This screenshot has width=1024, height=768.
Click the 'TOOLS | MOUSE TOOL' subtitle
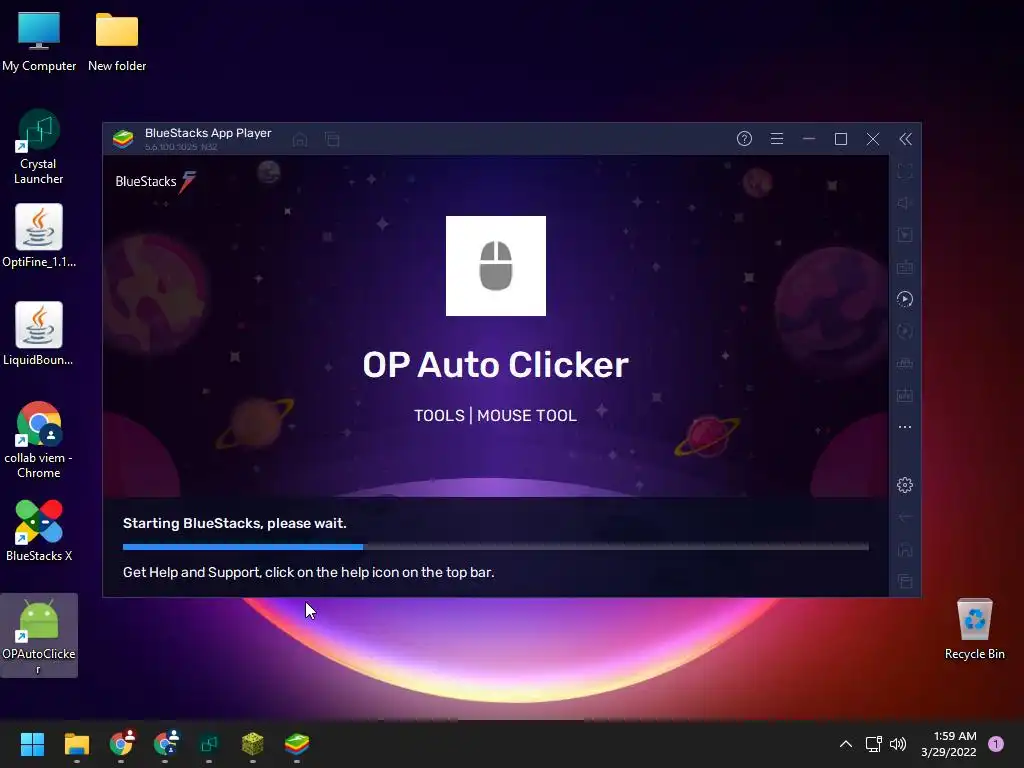(x=496, y=415)
